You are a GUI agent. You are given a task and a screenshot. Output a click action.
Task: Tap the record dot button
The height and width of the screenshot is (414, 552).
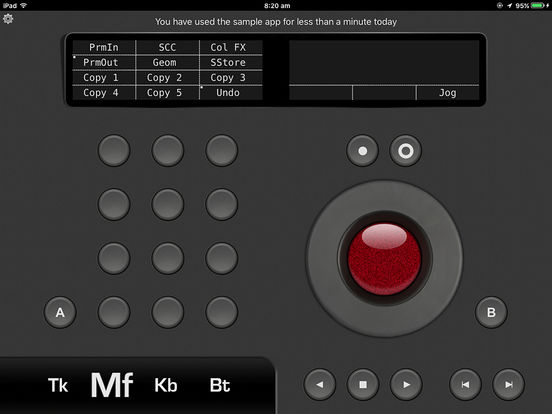click(x=362, y=151)
